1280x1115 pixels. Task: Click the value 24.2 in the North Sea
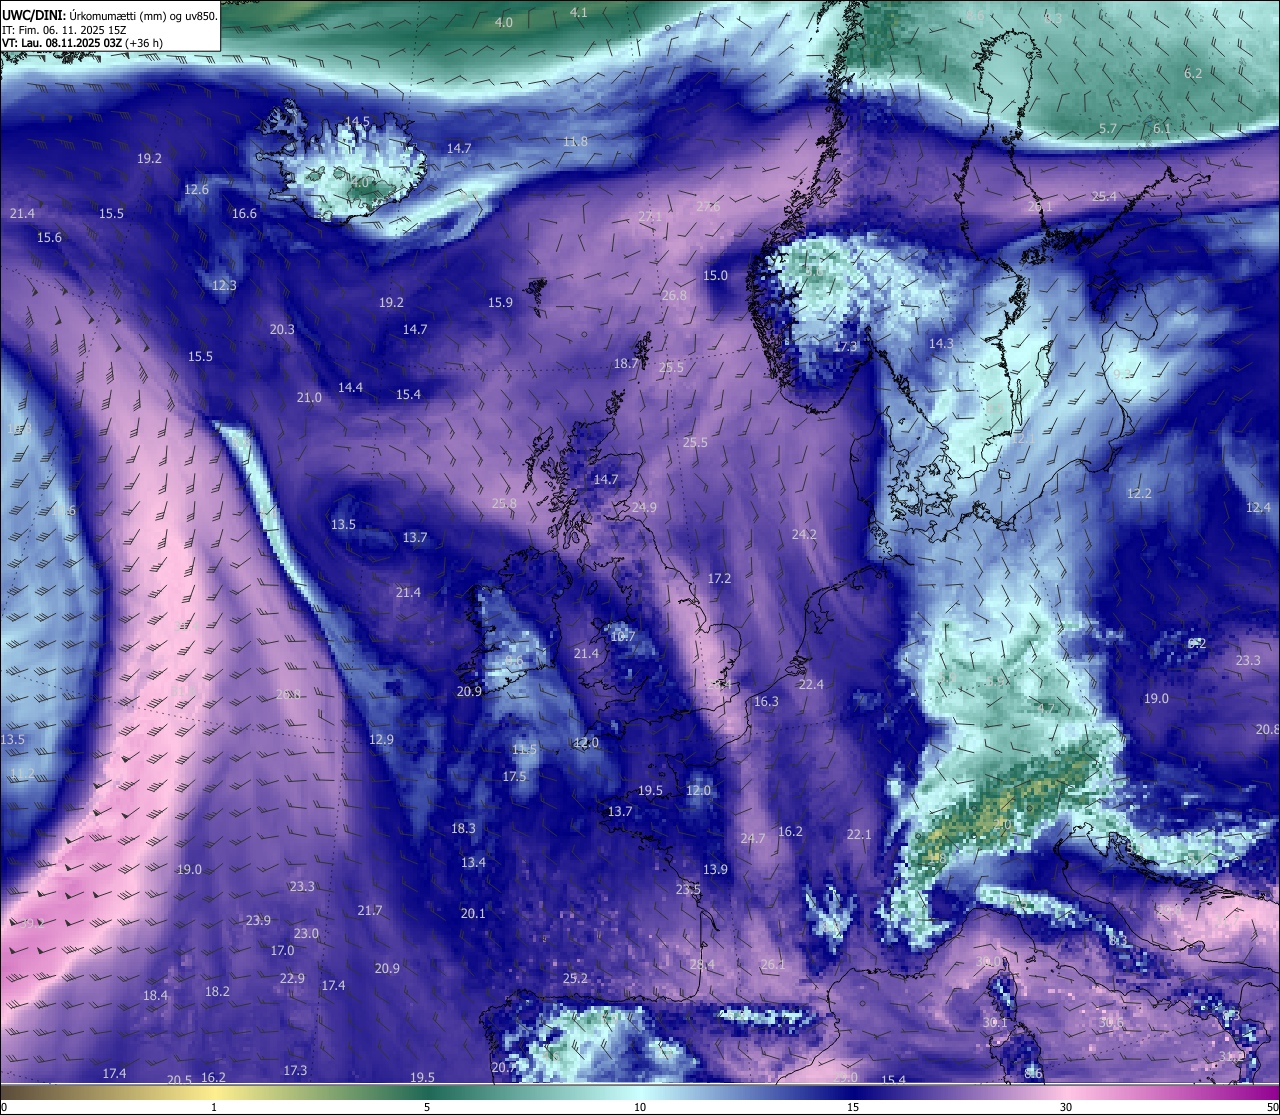[804, 534]
